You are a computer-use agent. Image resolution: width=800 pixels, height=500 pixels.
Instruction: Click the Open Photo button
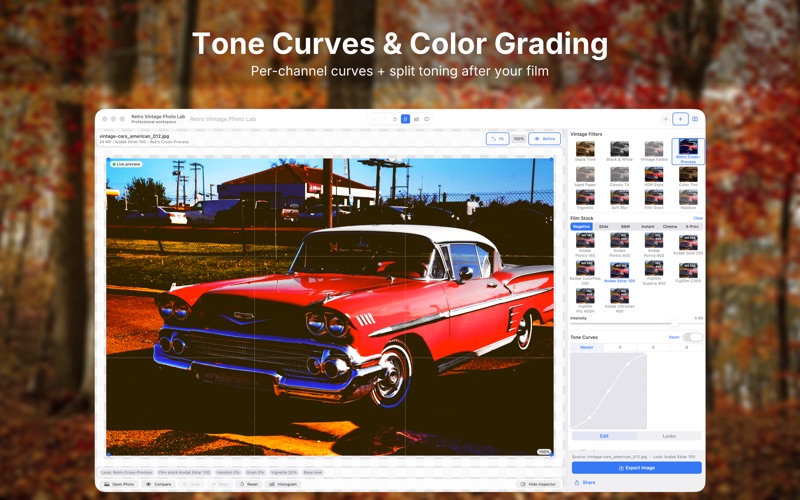119,484
